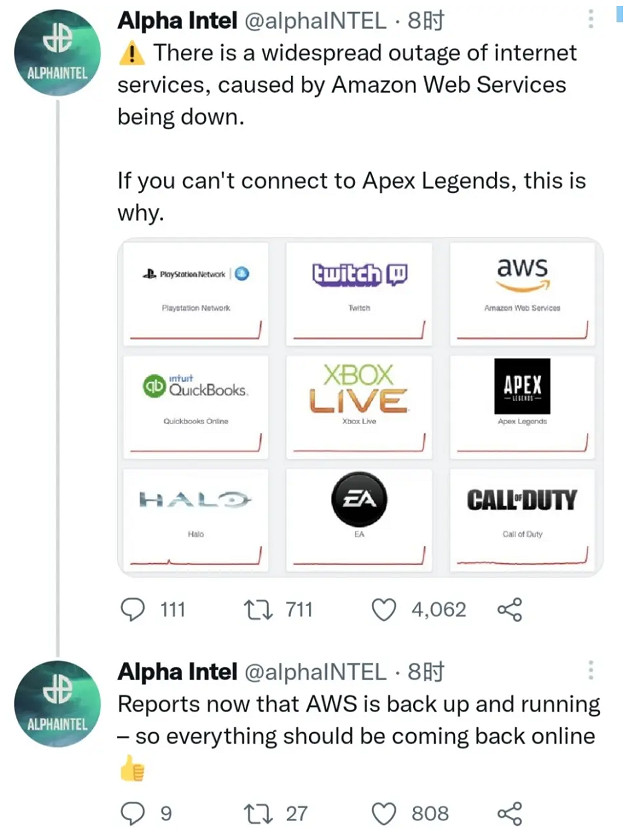Select the PlayStation Network outage tile
Screen dimensions: 633x836
tap(195, 292)
